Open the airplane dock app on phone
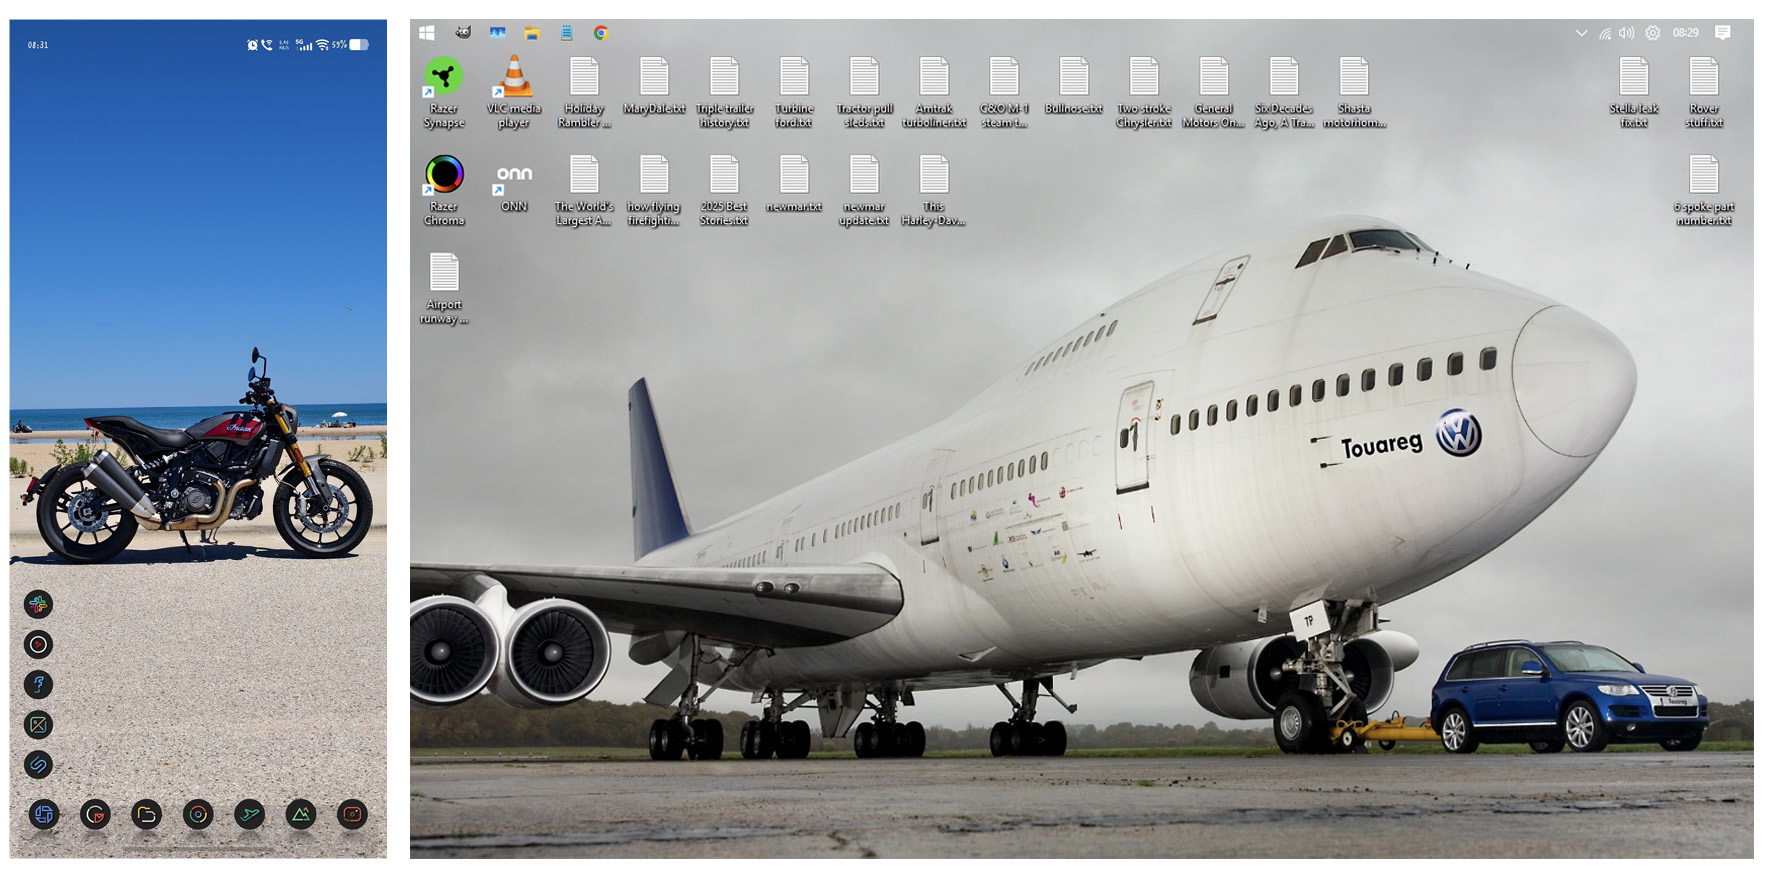1775x872 pixels. coord(249,815)
